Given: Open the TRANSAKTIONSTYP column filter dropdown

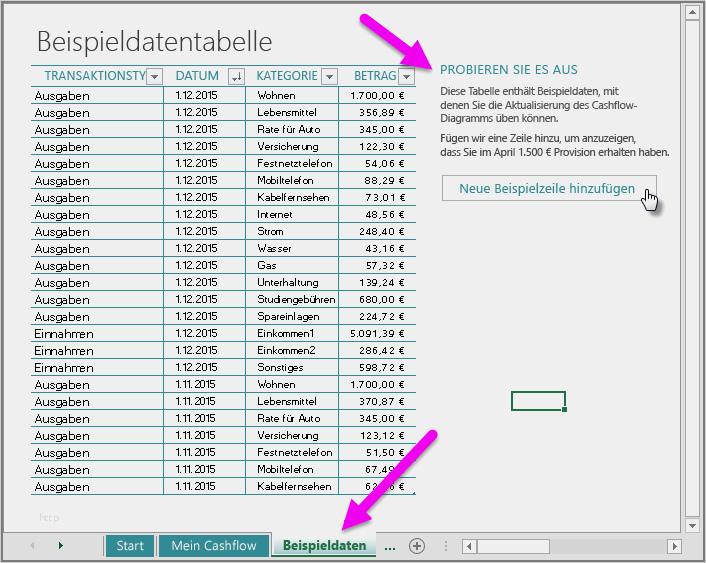Looking at the screenshot, I should (153, 76).
